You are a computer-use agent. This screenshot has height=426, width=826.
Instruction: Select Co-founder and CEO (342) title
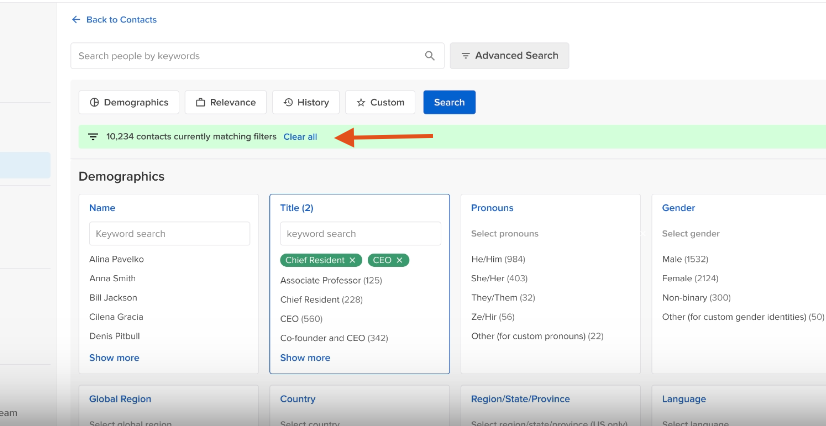[x=334, y=338]
